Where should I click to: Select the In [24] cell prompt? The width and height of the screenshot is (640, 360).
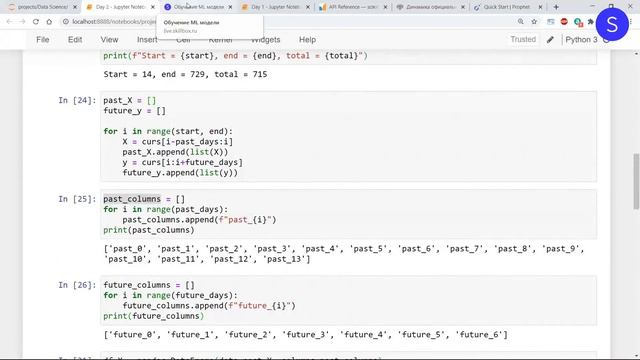click(77, 100)
